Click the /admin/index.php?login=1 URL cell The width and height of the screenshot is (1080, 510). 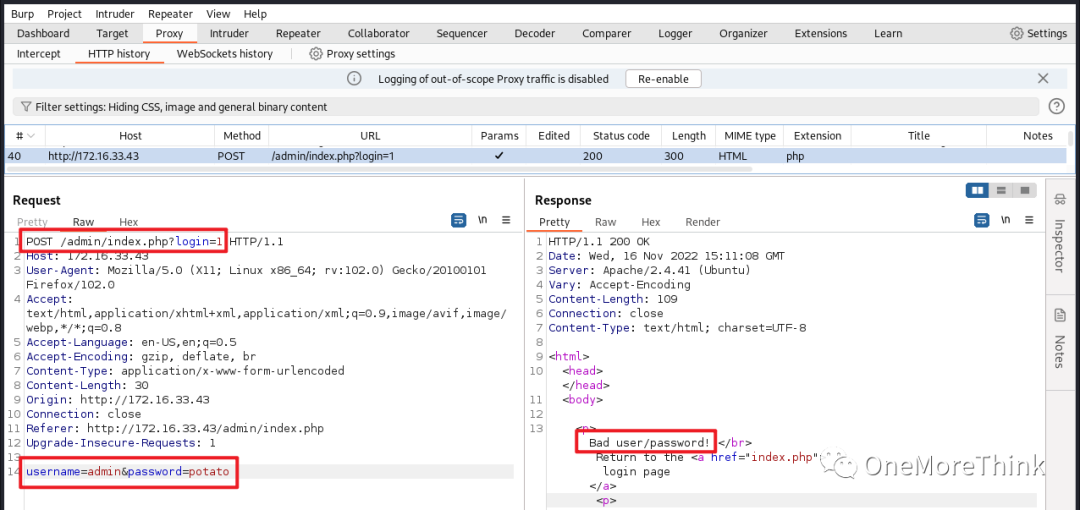[333, 156]
